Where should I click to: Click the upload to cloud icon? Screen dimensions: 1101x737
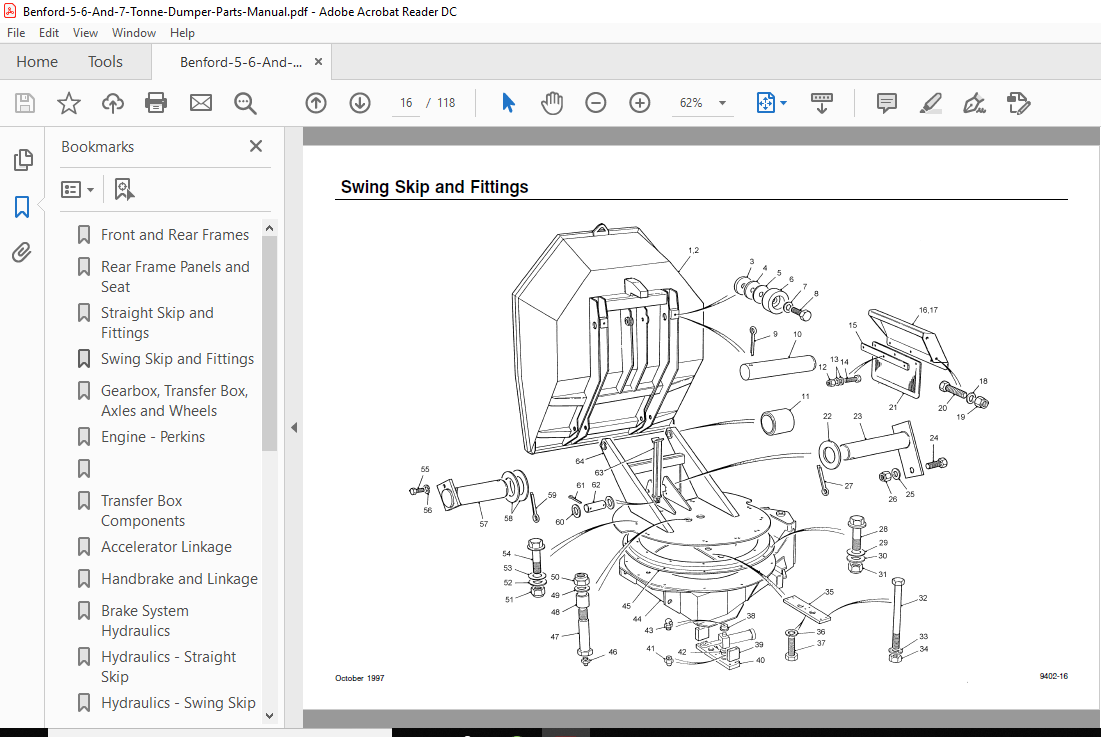point(112,103)
